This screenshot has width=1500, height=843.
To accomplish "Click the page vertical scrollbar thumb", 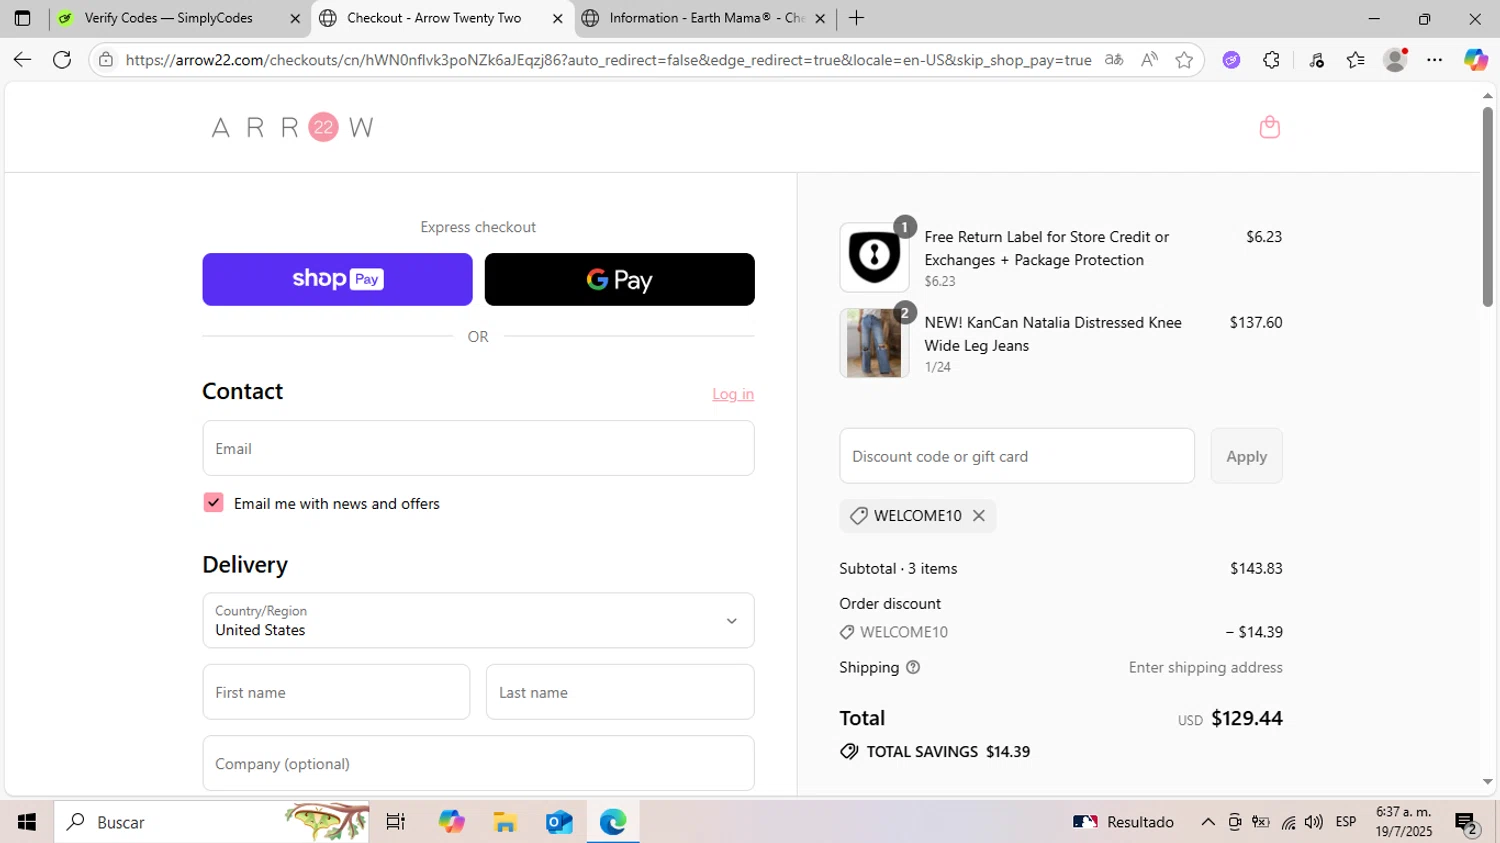I will click(1487, 206).
